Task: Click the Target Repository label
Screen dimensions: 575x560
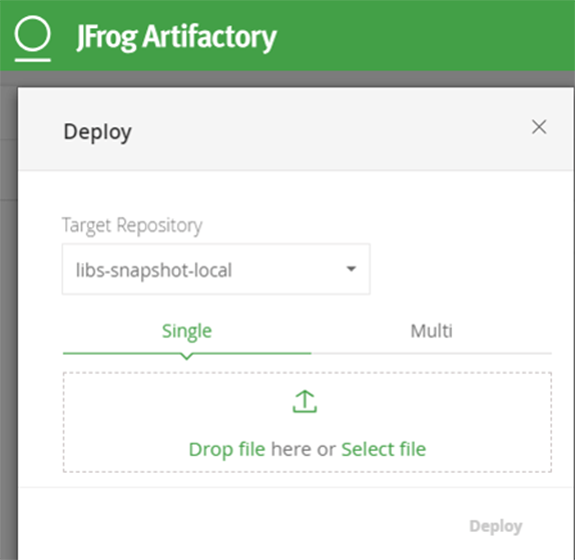Action: click(132, 225)
